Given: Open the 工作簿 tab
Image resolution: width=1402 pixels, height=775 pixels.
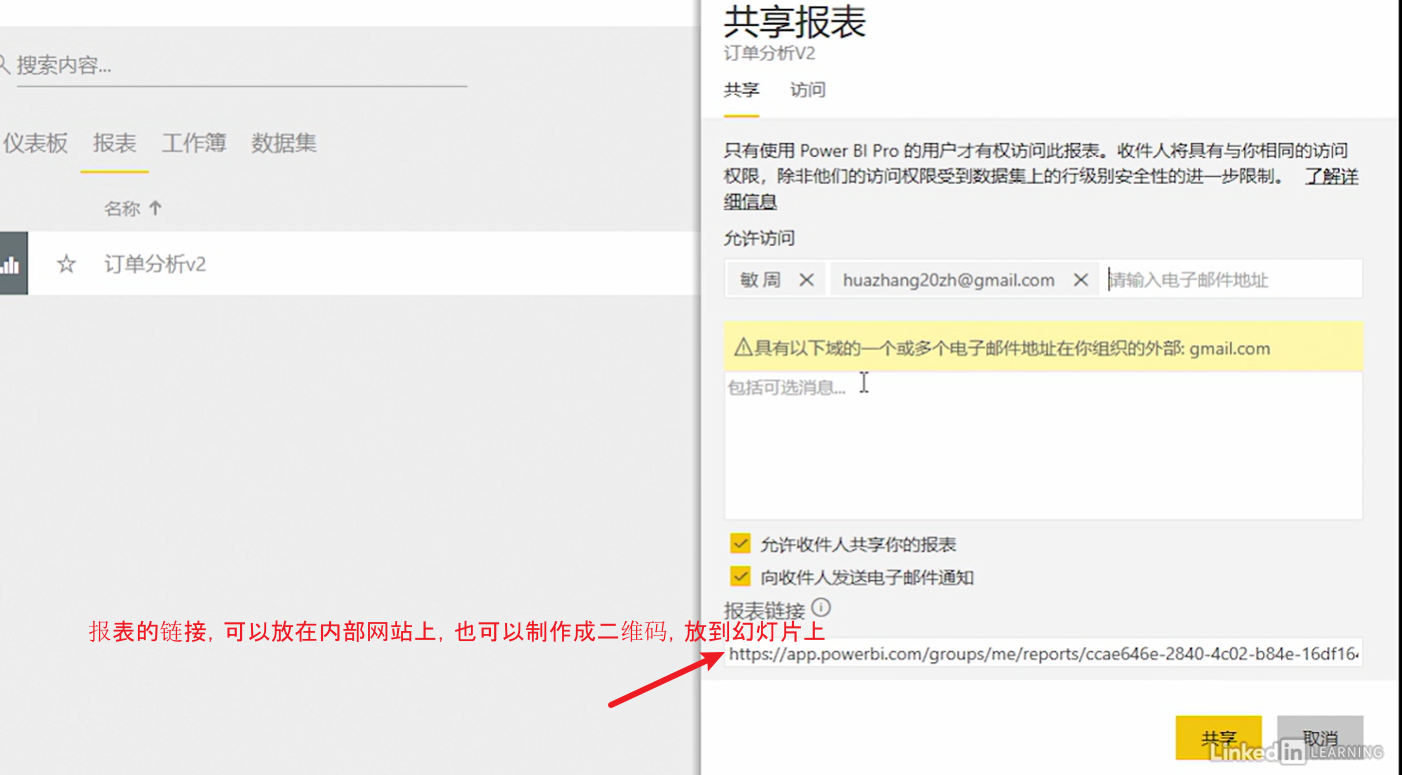Looking at the screenshot, I should [x=194, y=143].
